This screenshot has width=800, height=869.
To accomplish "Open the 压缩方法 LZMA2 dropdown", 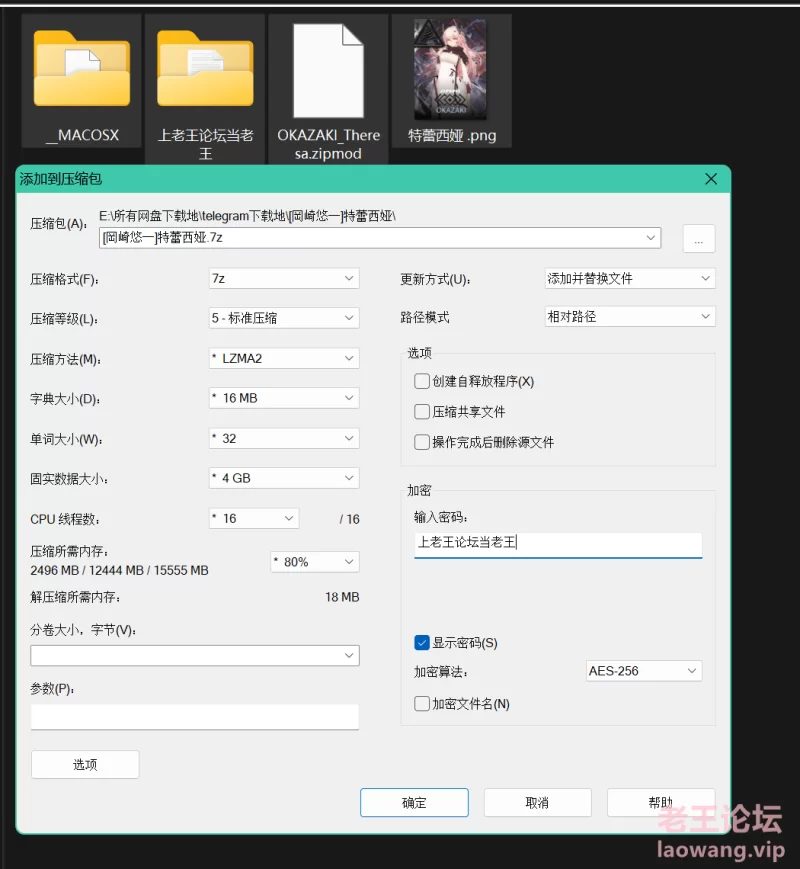I will (x=284, y=359).
